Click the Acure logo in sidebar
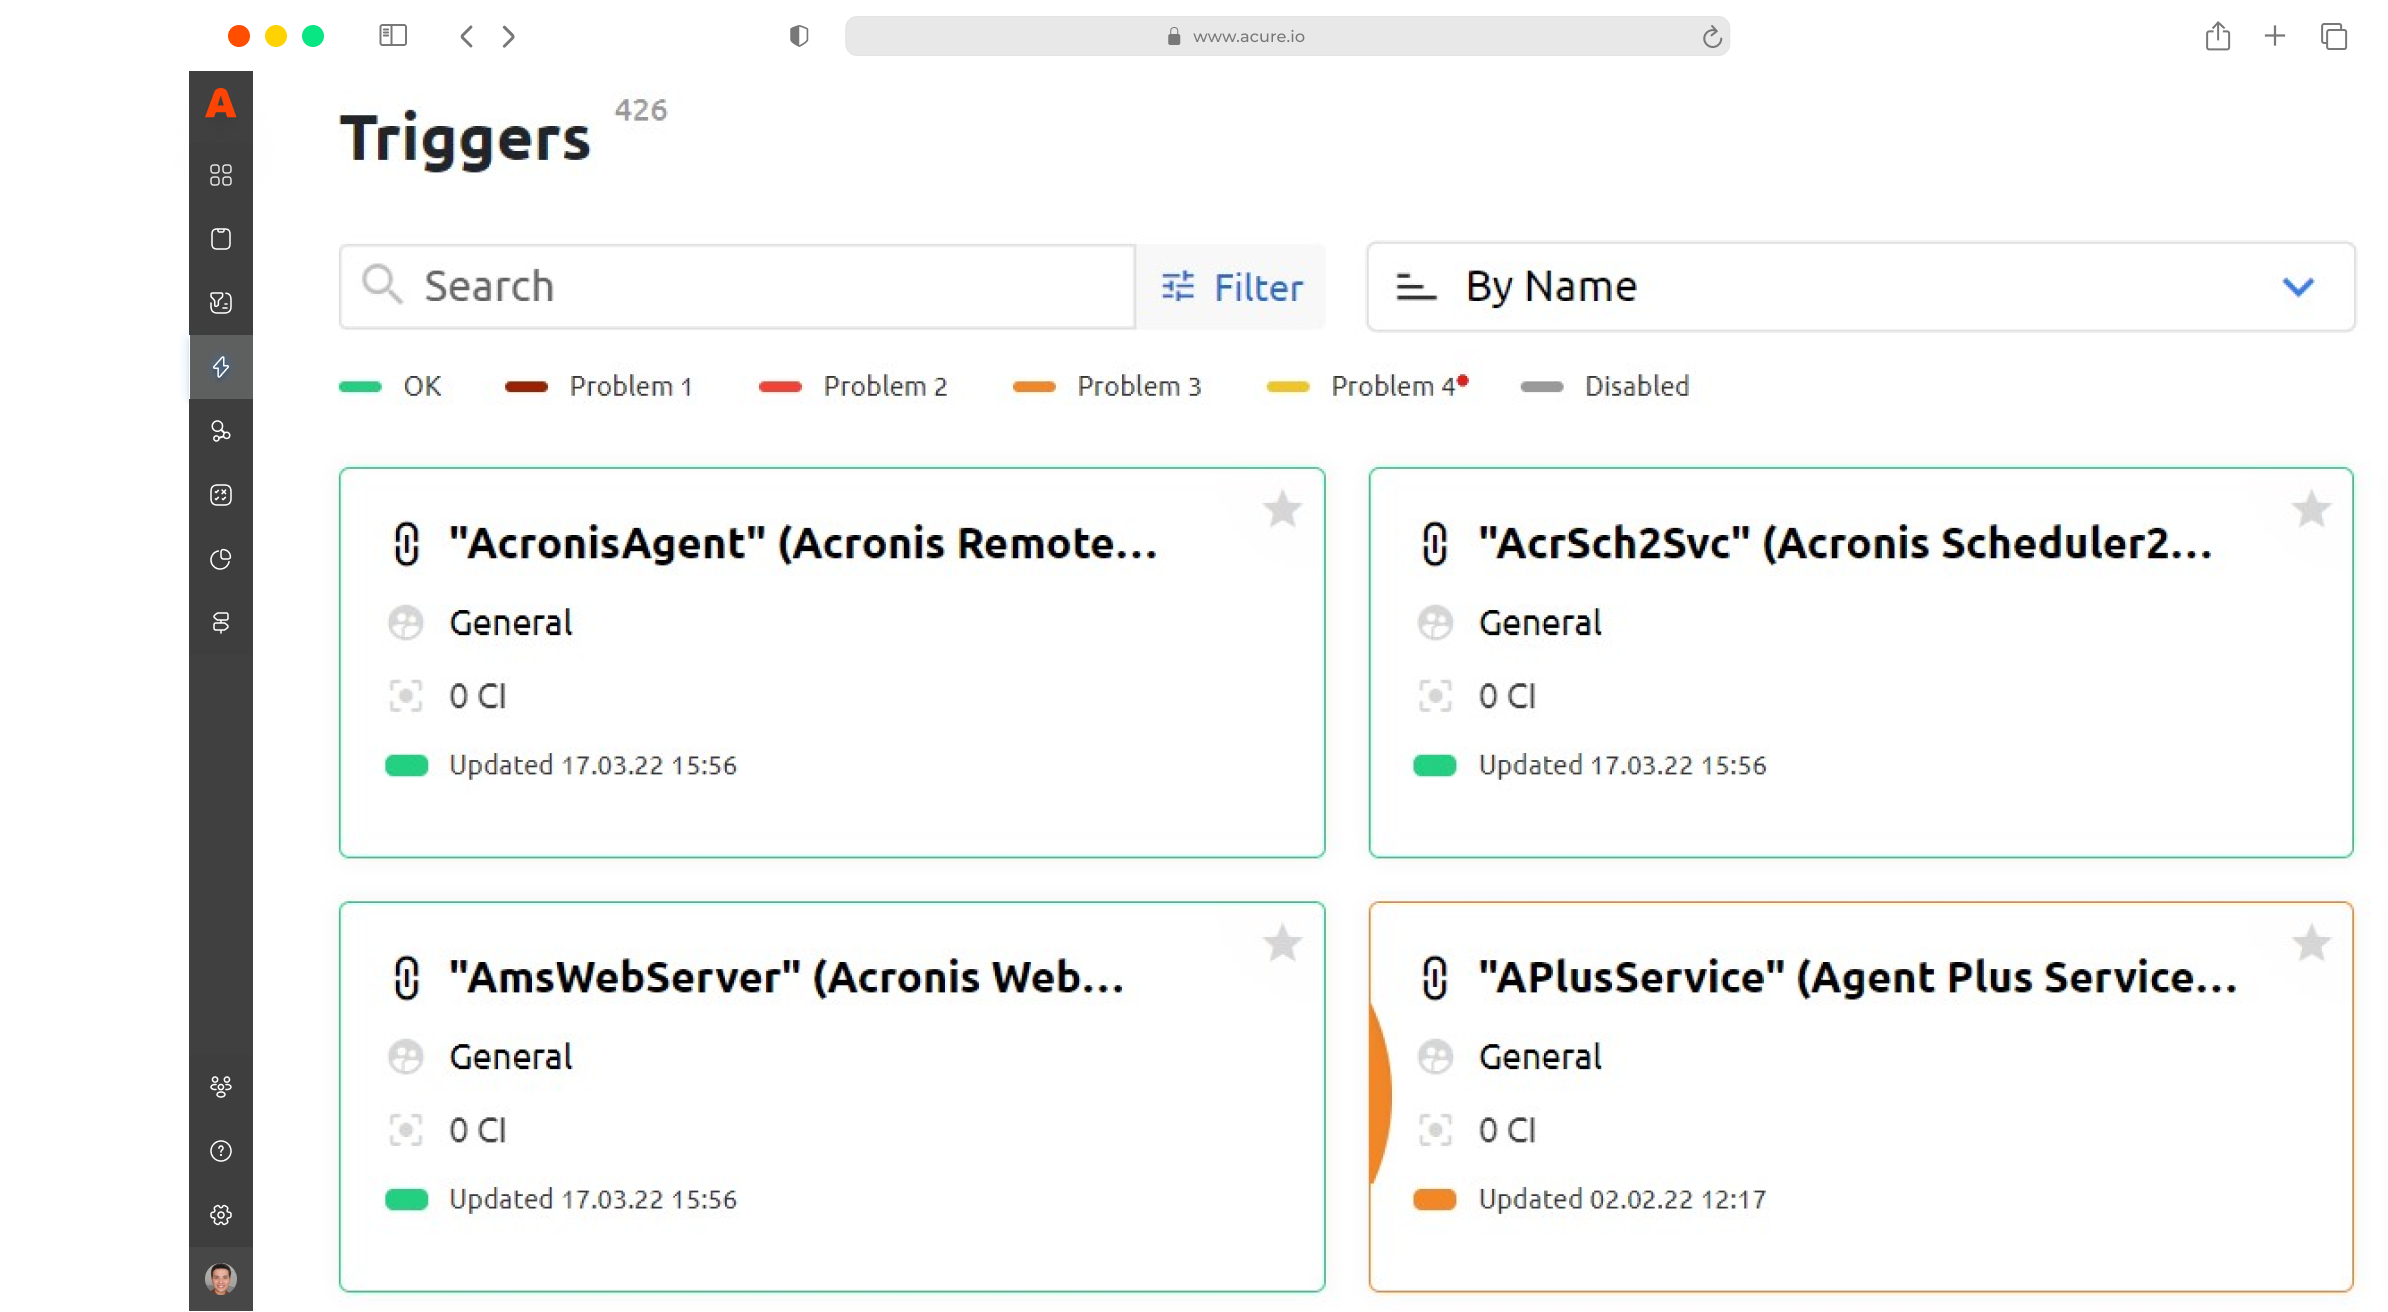The width and height of the screenshot is (2388, 1312). [x=220, y=104]
